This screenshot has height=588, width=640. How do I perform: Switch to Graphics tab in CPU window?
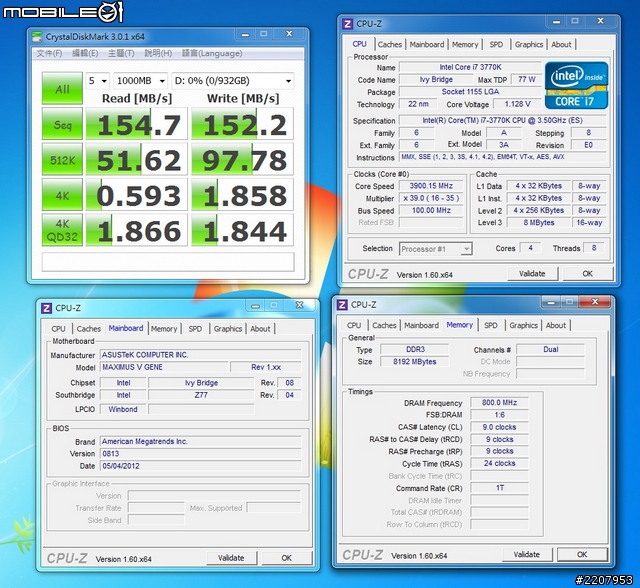[529, 44]
